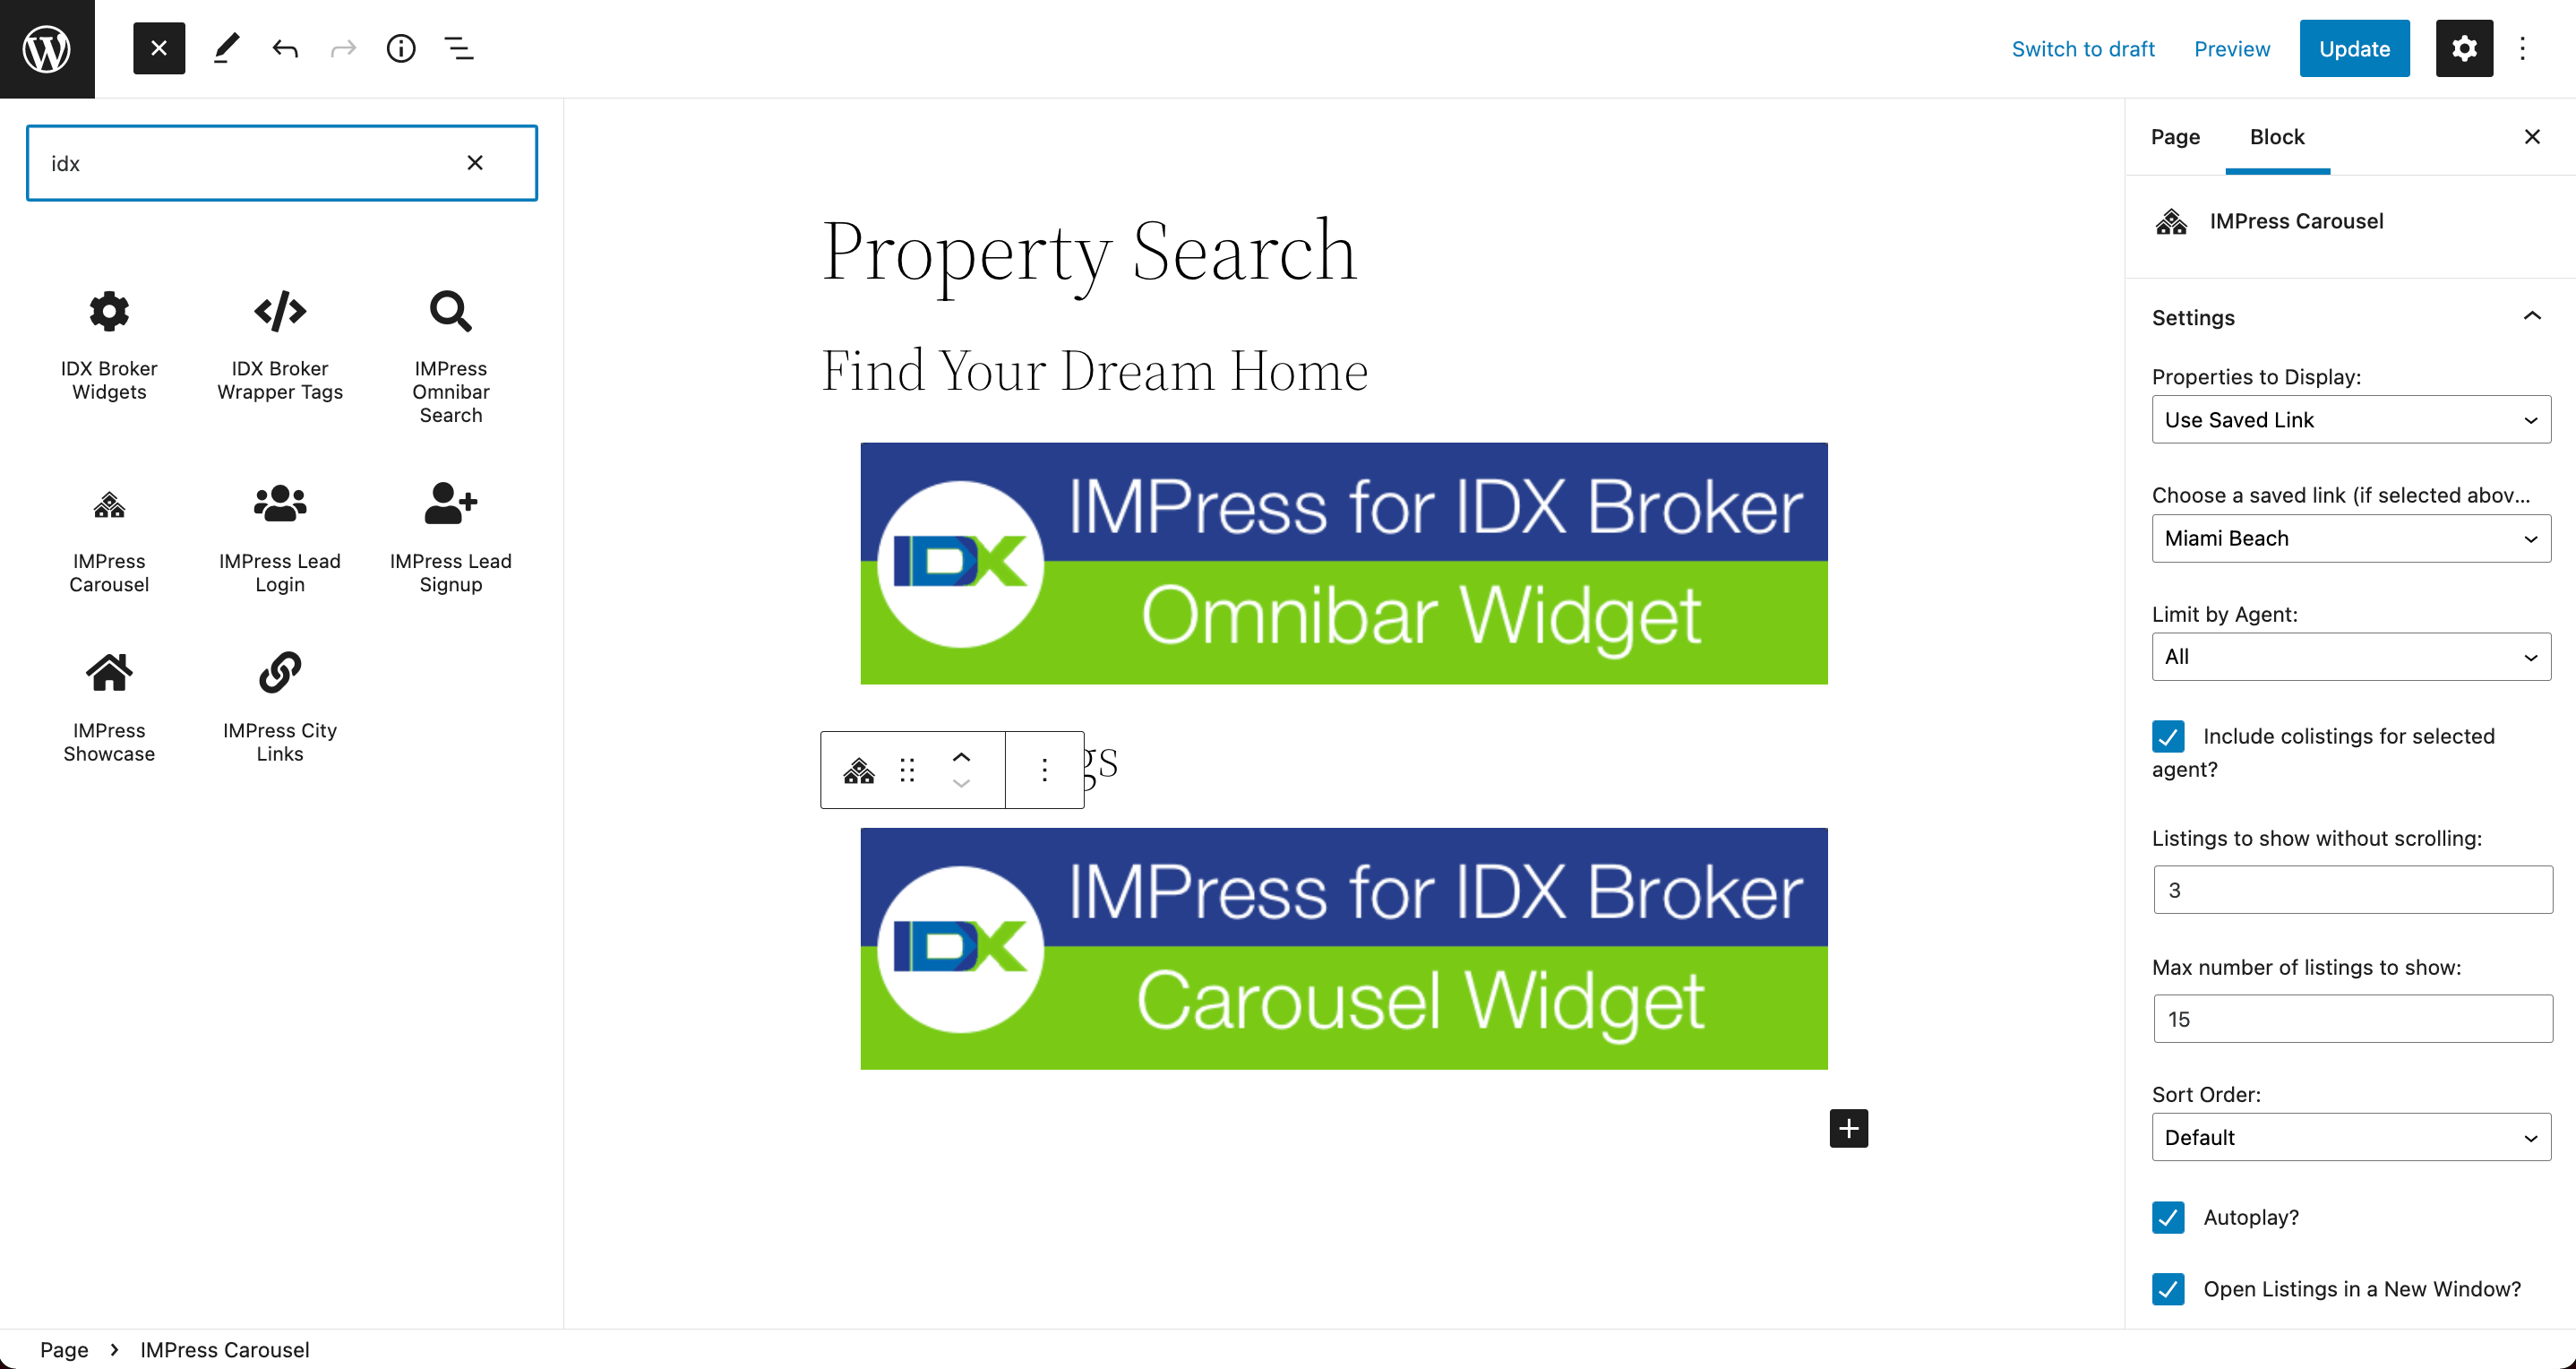Switch to the Page tab
This screenshot has height=1369, width=2576.
pos(2176,136)
